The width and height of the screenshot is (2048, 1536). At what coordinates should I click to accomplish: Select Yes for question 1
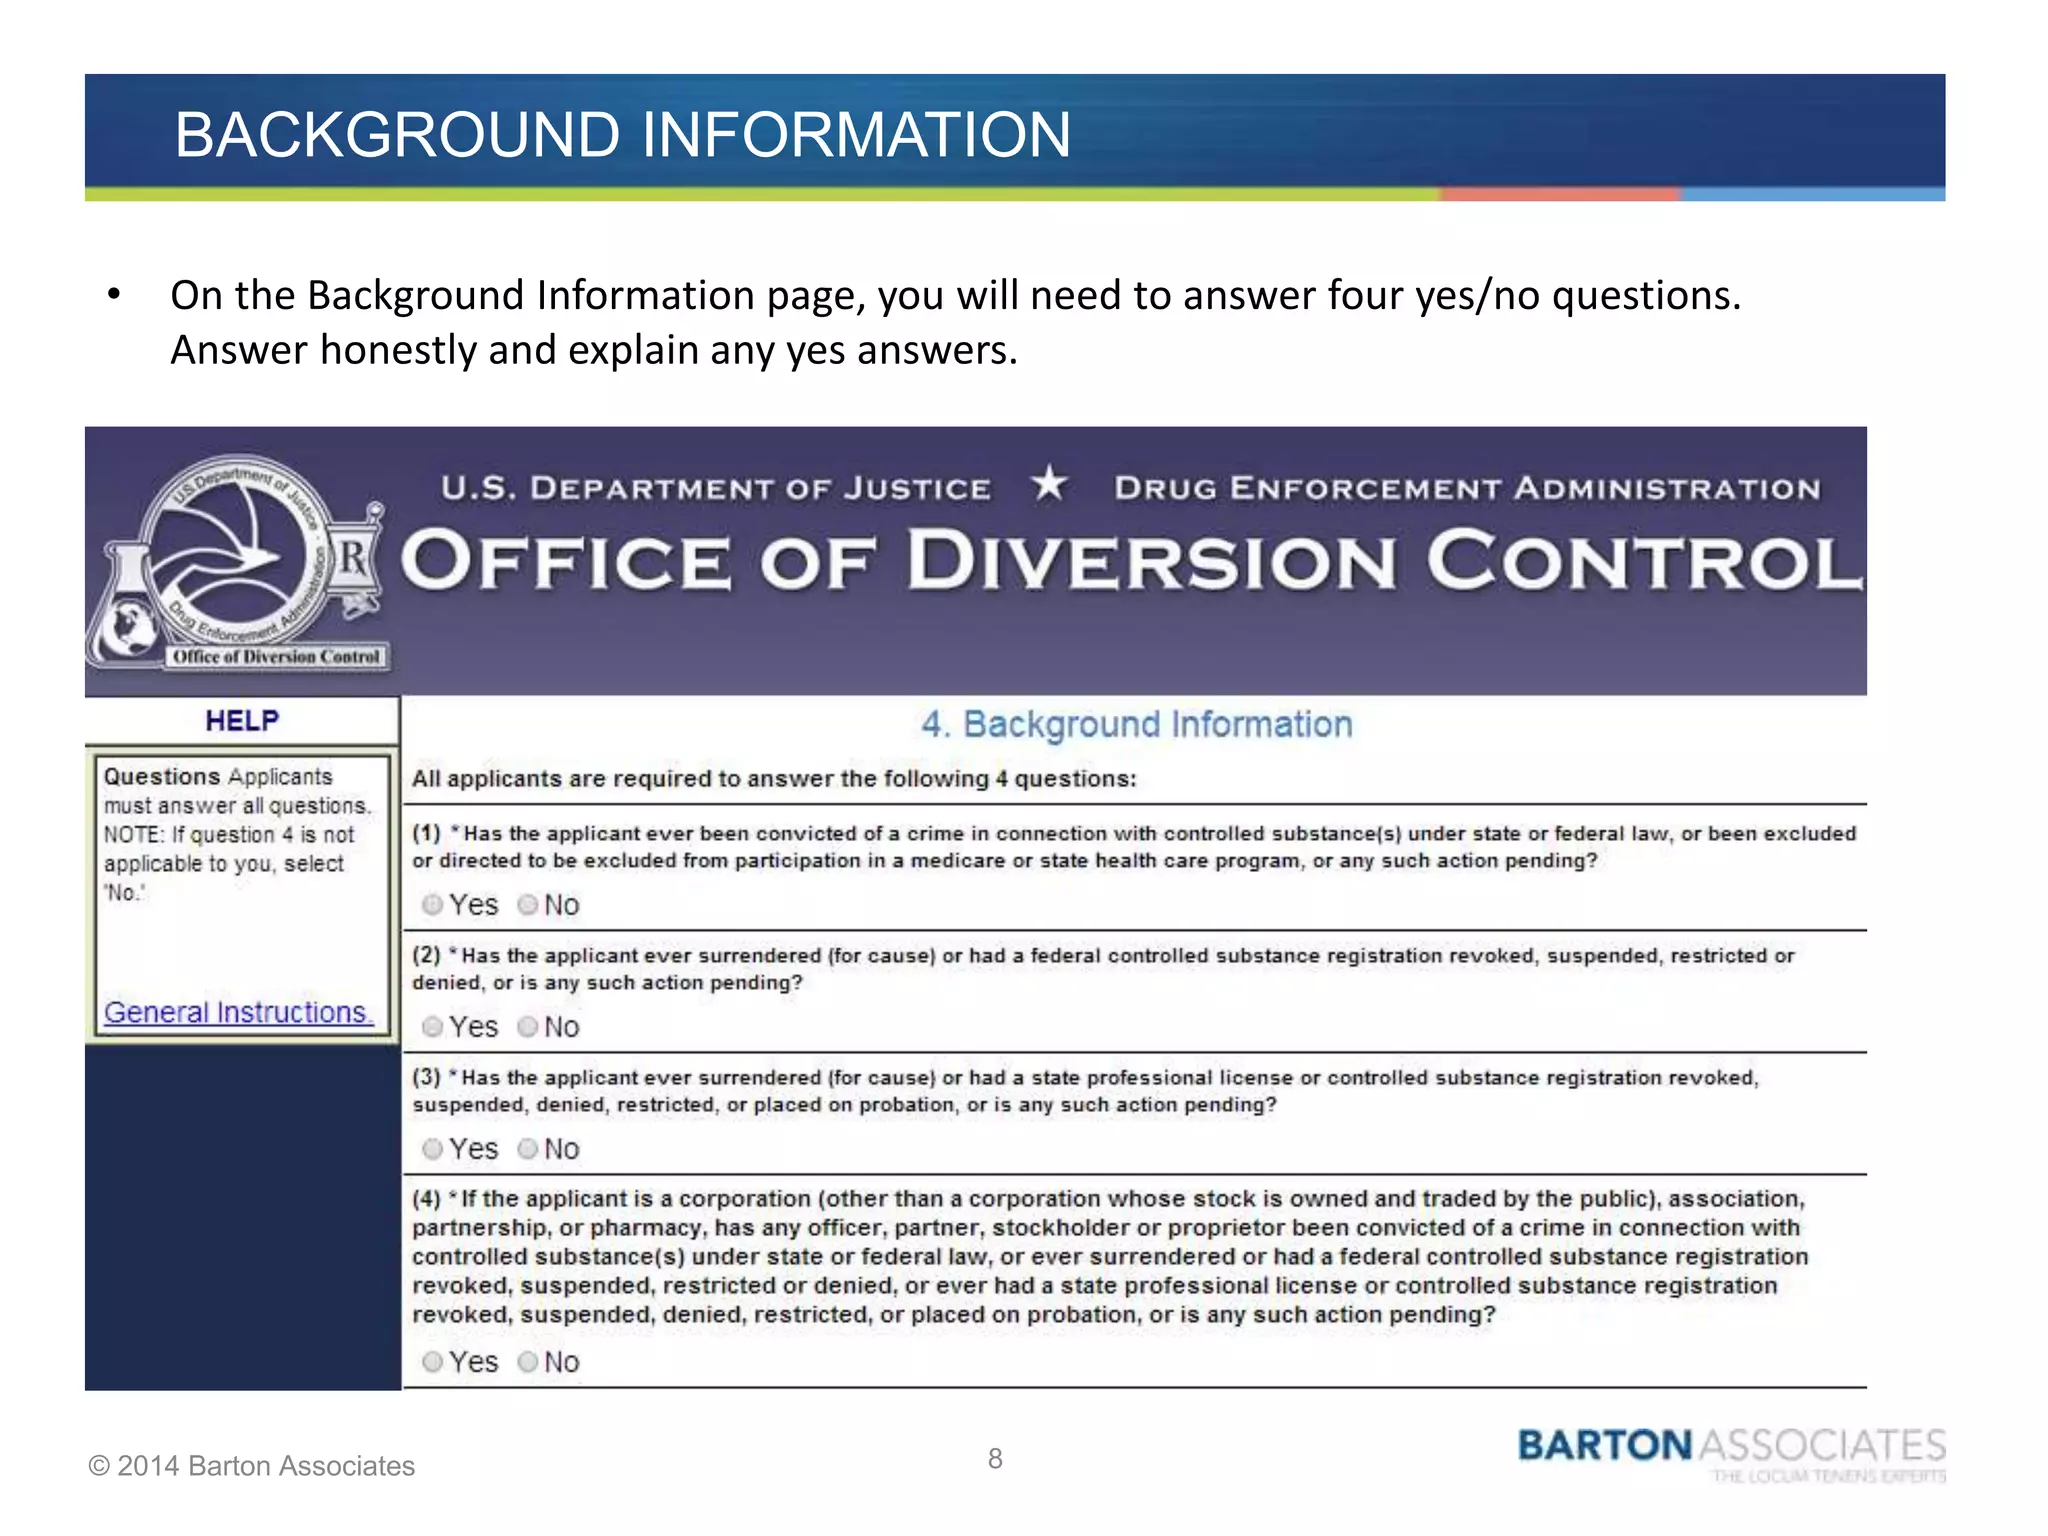click(432, 905)
